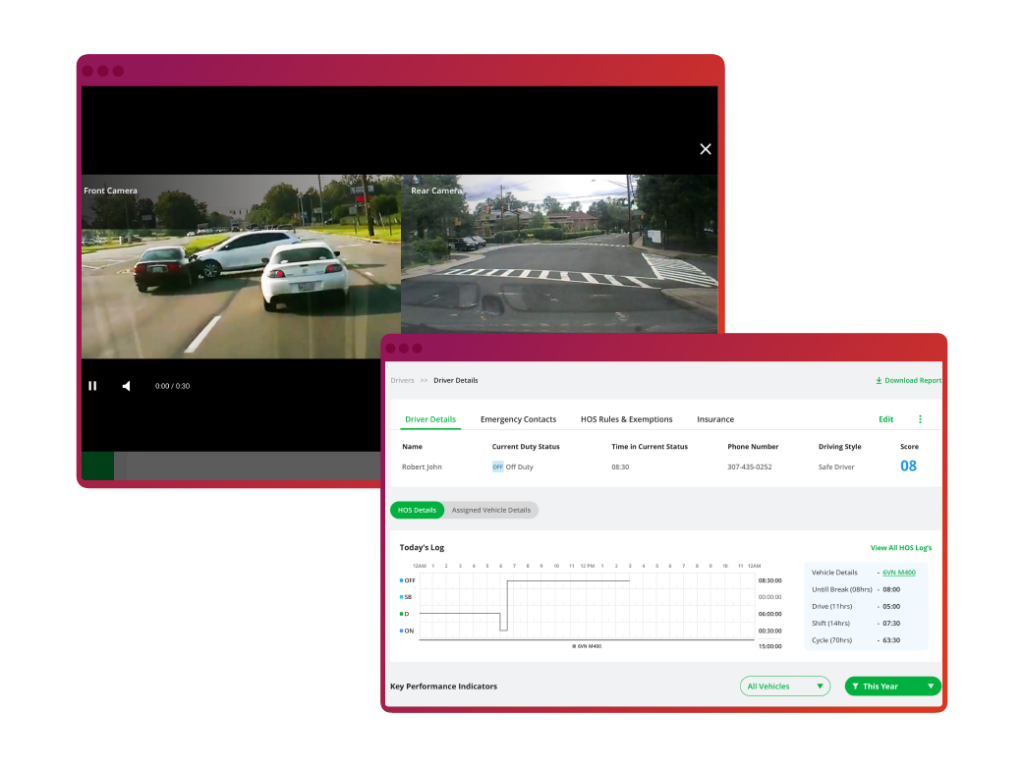1024x768 pixels.
Task: Click Edit to modify driver details
Action: [886, 419]
